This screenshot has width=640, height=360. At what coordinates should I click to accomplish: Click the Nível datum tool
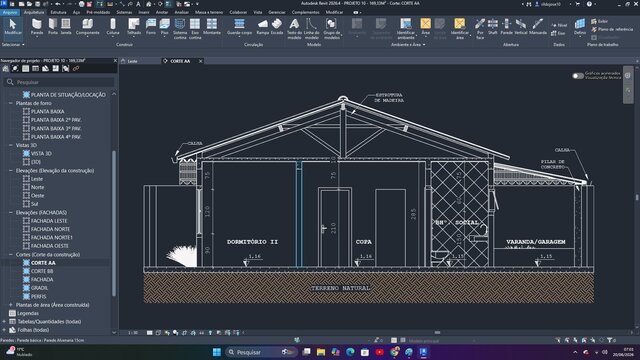[x=559, y=25]
